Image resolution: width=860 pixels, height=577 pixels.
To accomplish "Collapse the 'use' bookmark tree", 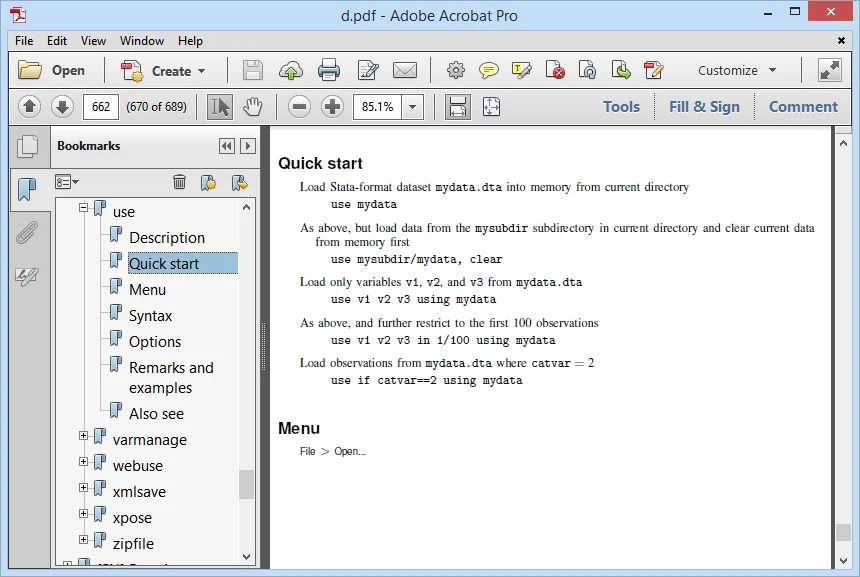I will (x=83, y=208).
